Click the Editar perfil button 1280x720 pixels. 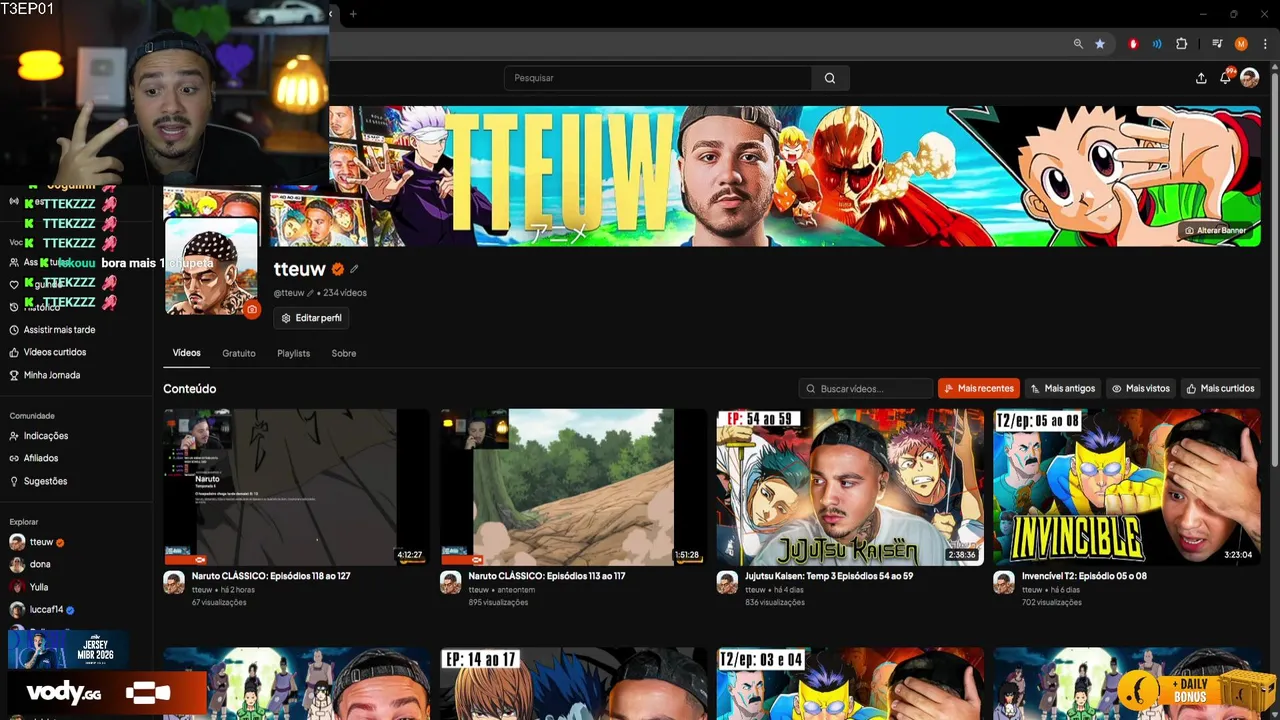coord(311,318)
